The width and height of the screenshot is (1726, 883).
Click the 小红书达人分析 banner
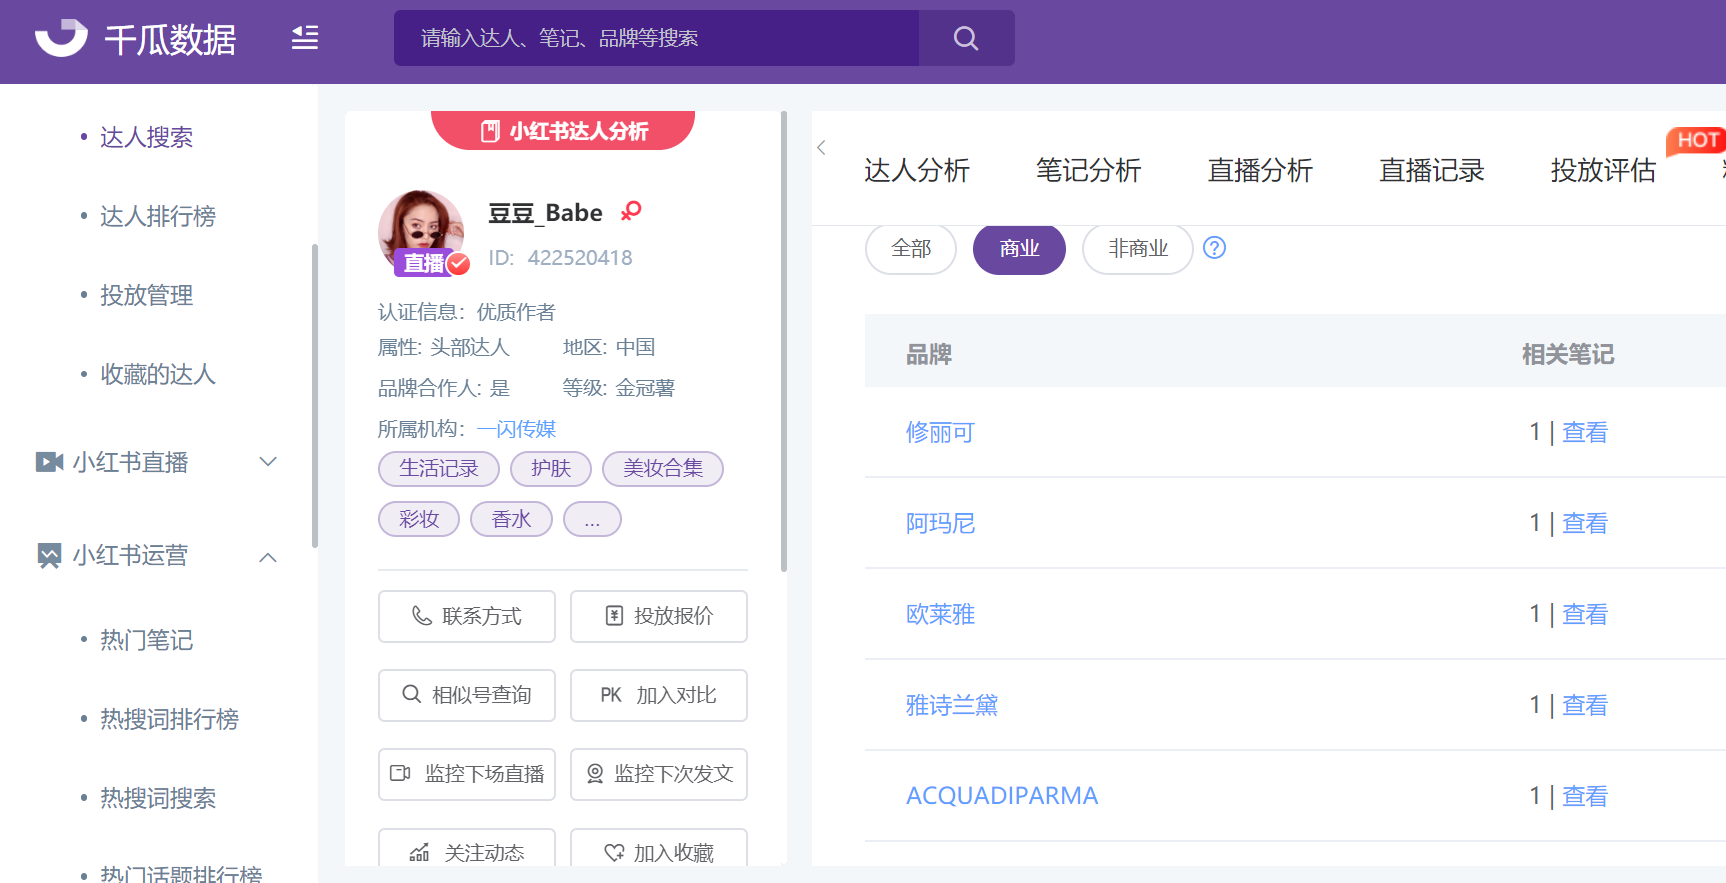coord(563,131)
